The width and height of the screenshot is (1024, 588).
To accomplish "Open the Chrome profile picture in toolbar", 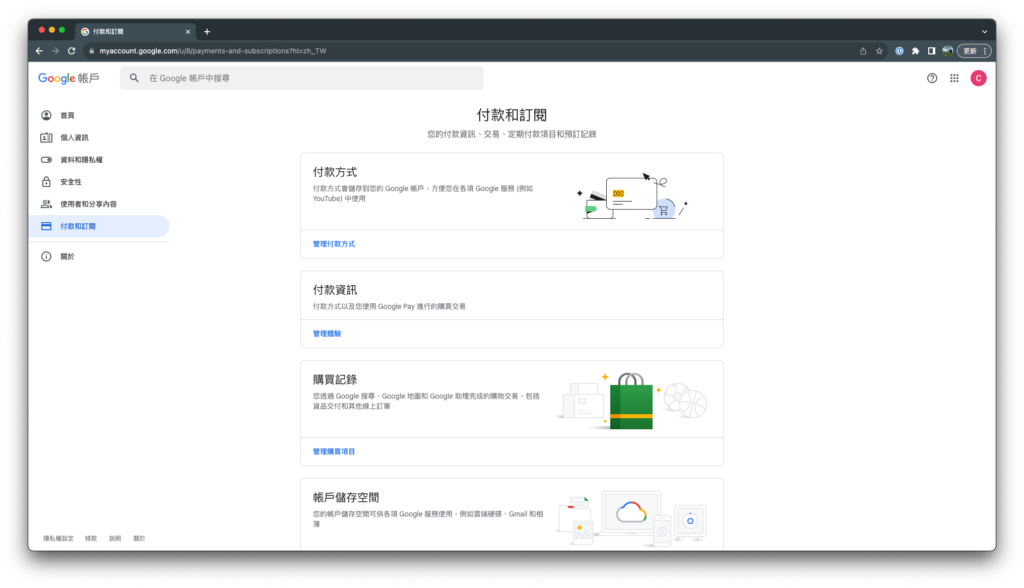I will pos(948,51).
